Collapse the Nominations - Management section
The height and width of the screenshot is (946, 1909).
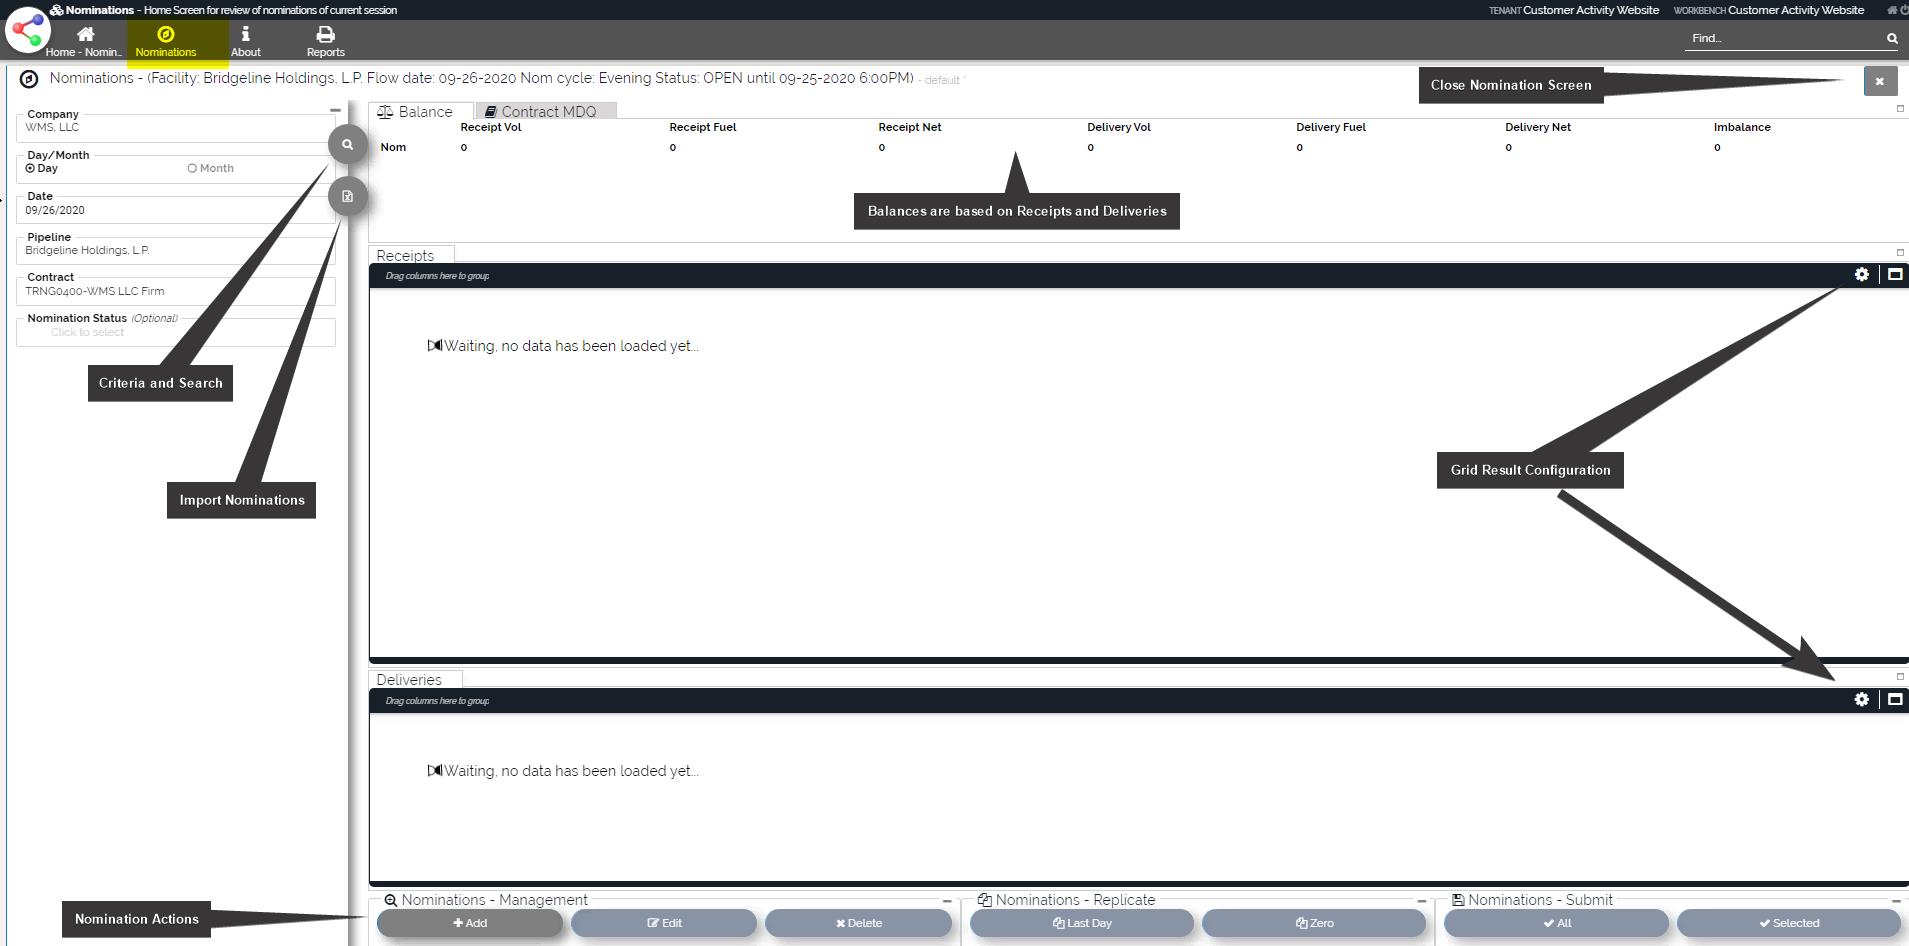point(946,901)
